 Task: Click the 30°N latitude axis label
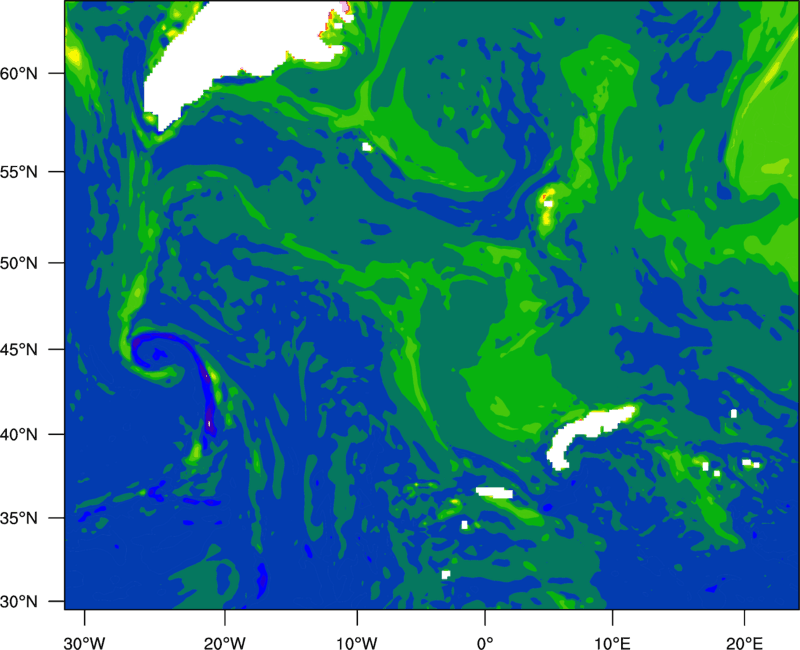(x=19, y=602)
